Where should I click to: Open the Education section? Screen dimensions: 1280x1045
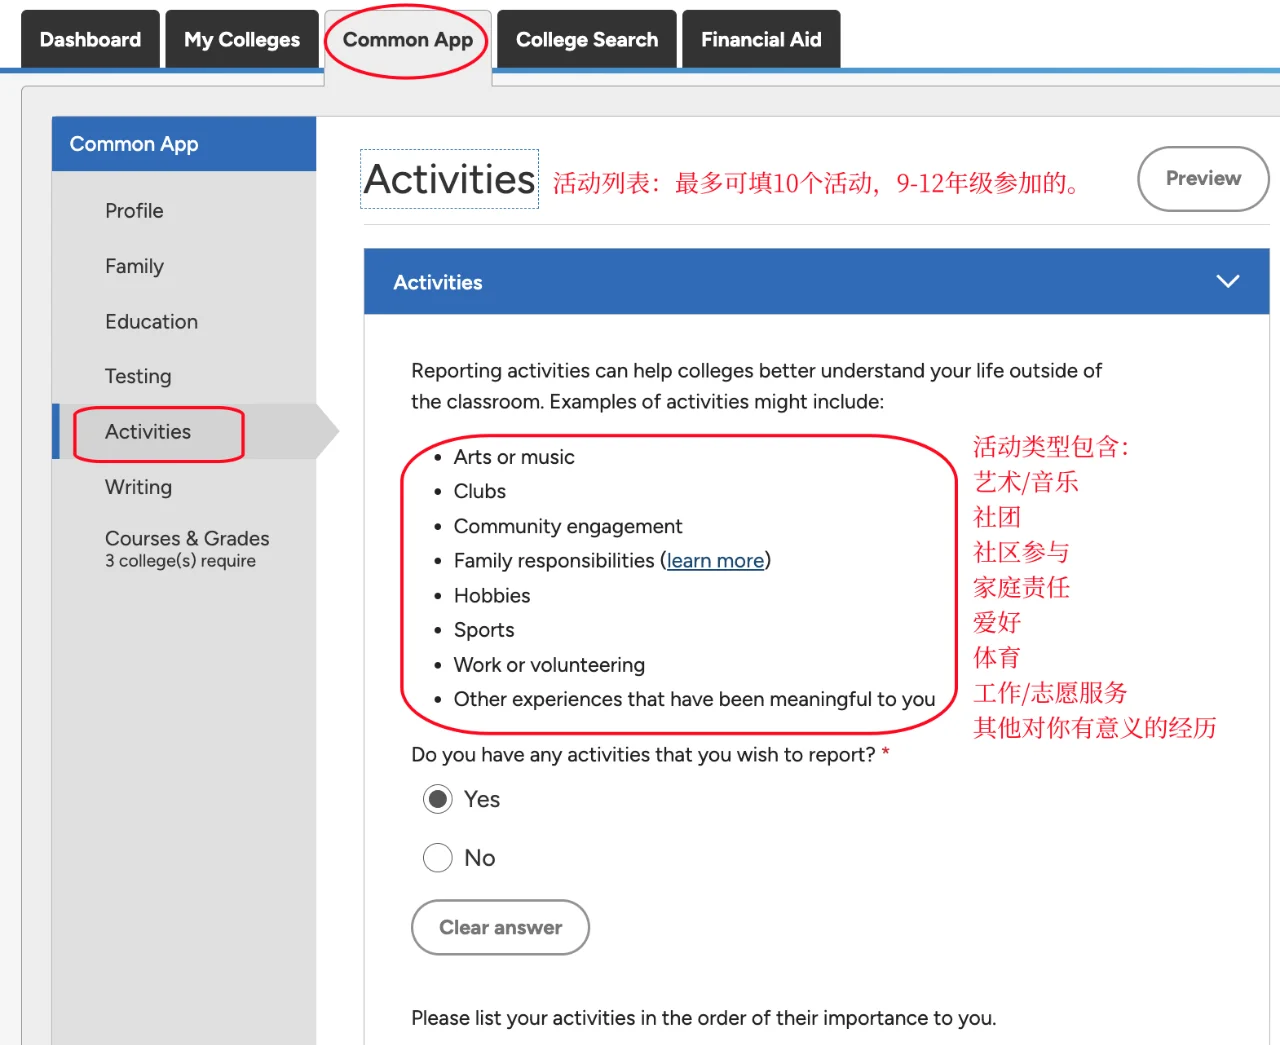pos(151,321)
